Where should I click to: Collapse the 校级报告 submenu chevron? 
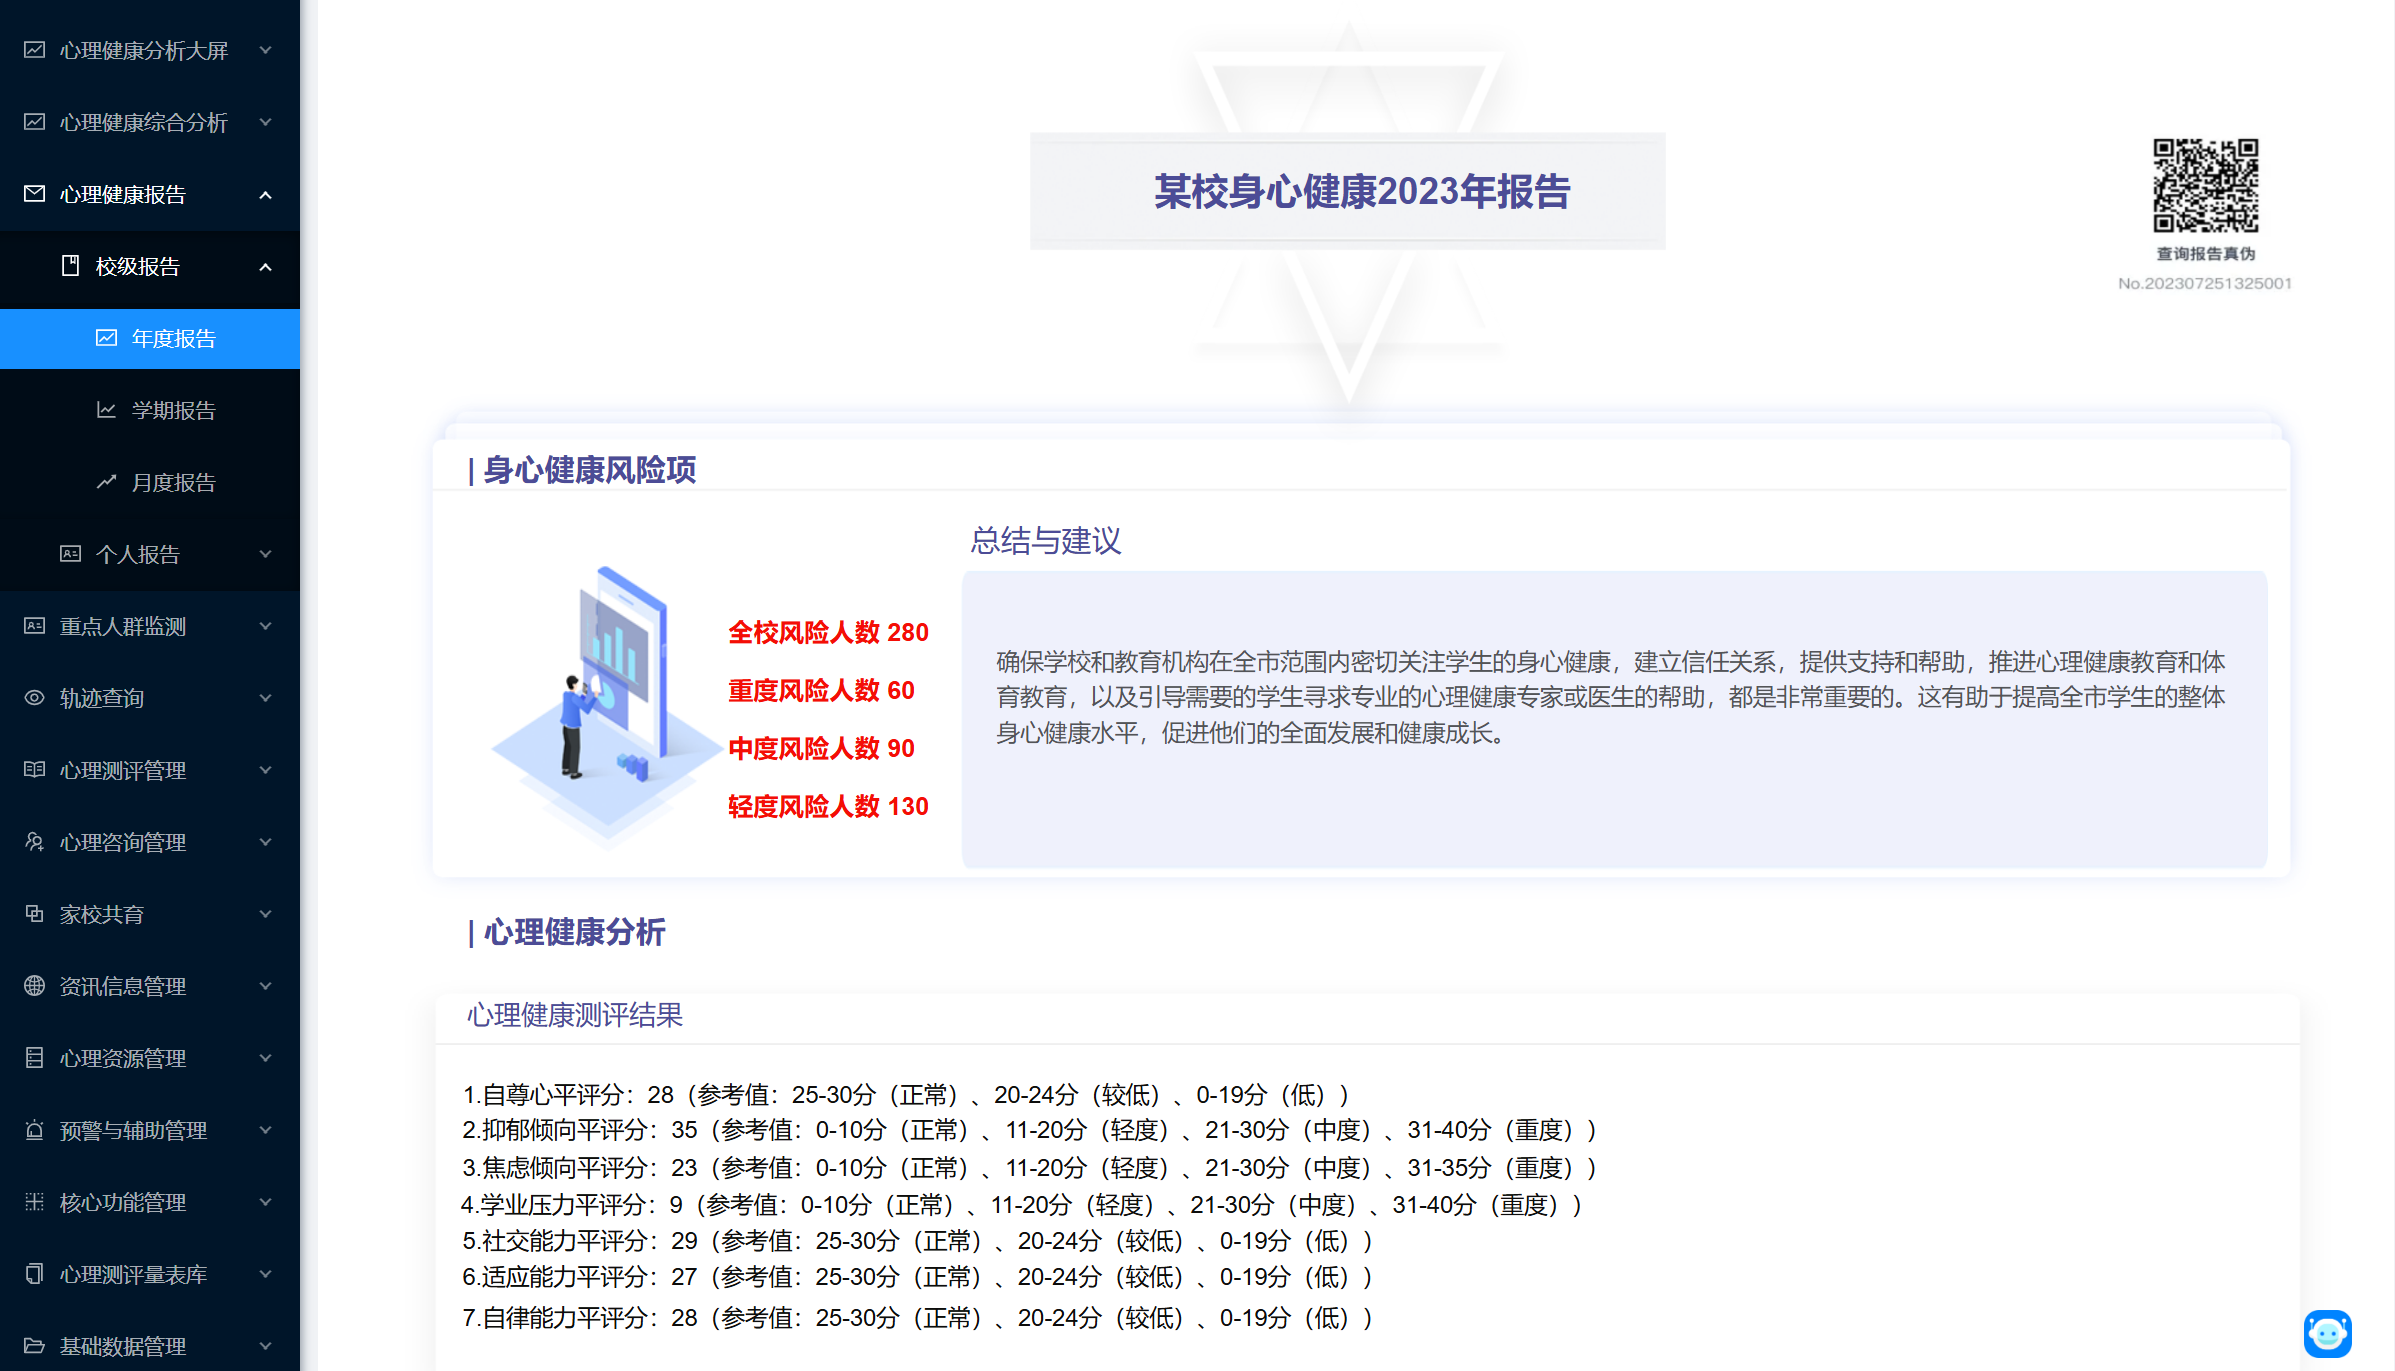tap(265, 267)
